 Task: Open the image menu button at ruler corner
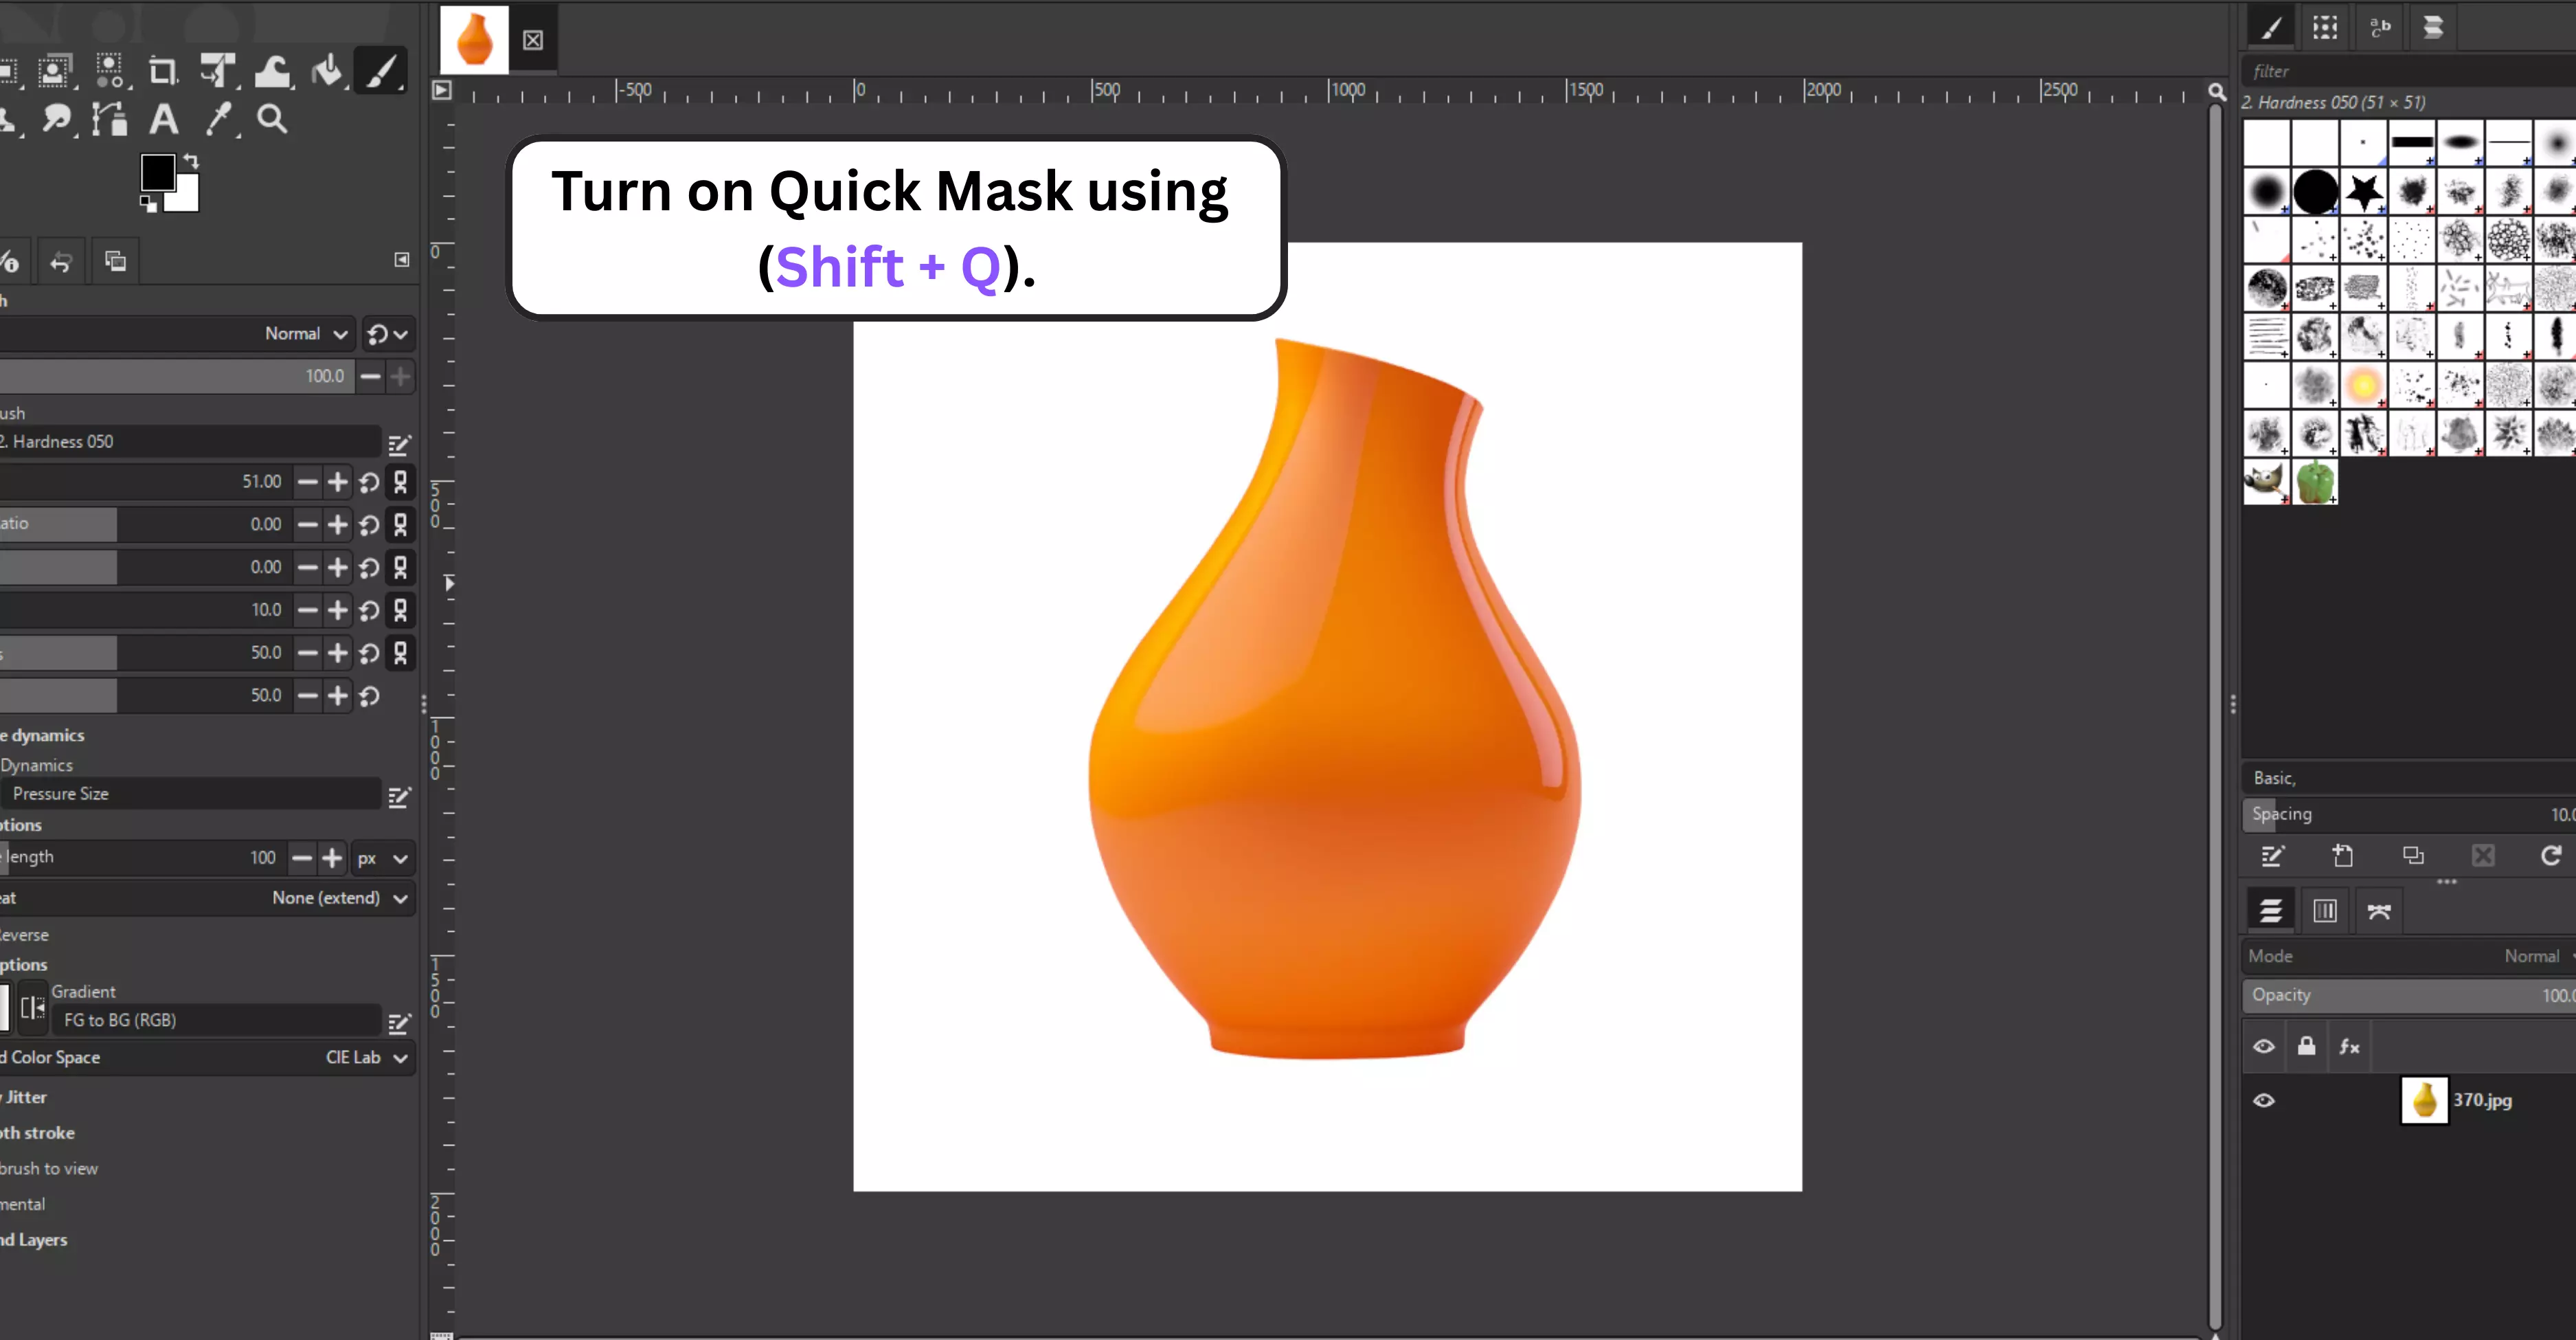pyautogui.click(x=442, y=91)
